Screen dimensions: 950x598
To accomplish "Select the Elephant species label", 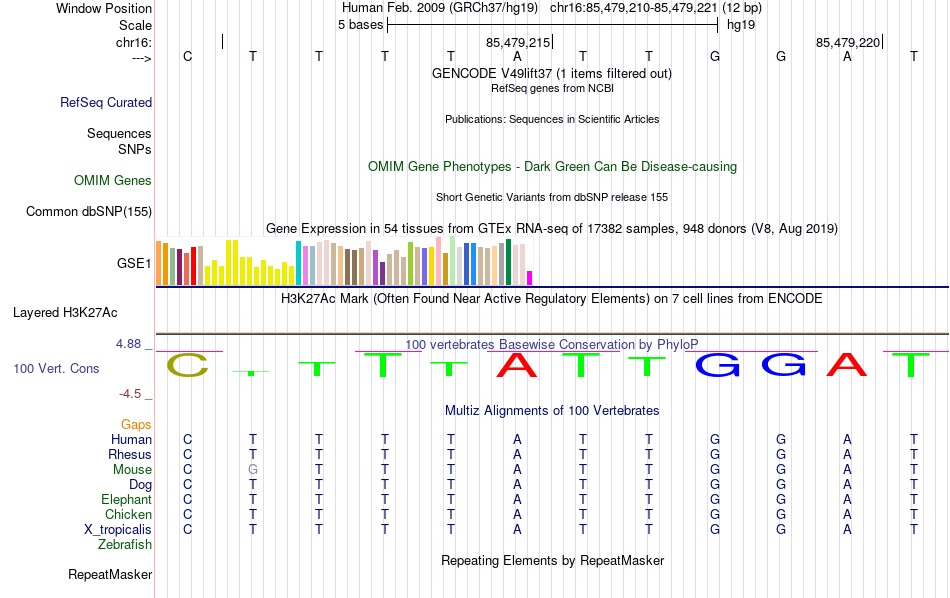I will pos(127,499).
